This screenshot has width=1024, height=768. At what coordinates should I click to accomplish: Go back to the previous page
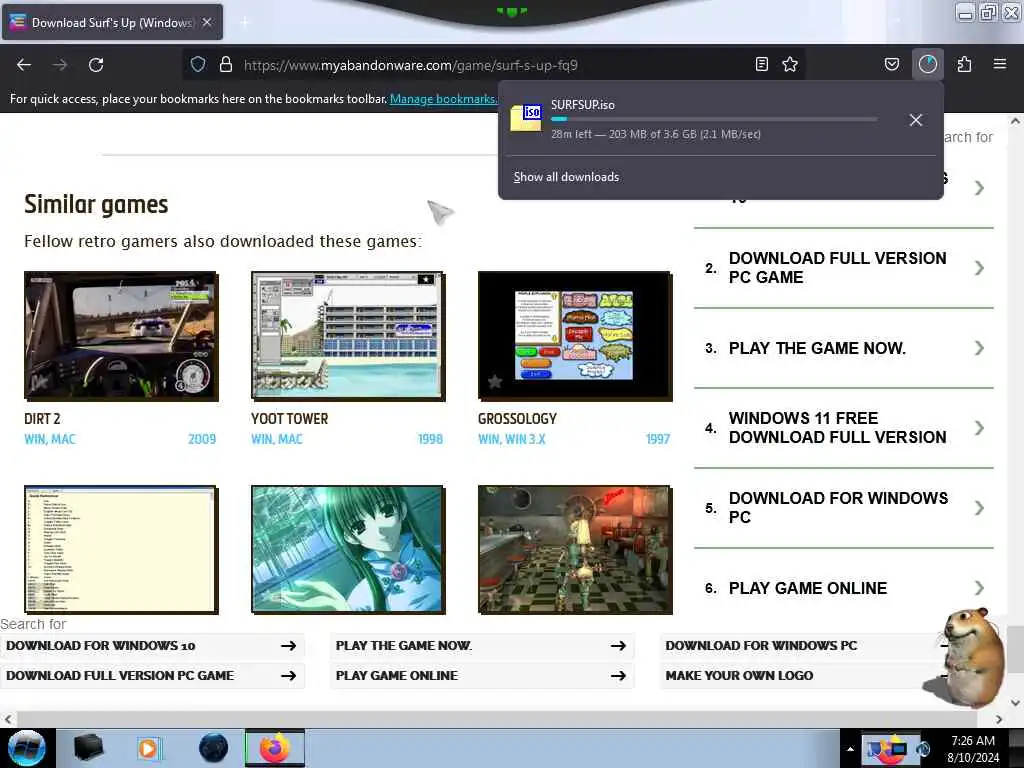[24, 65]
